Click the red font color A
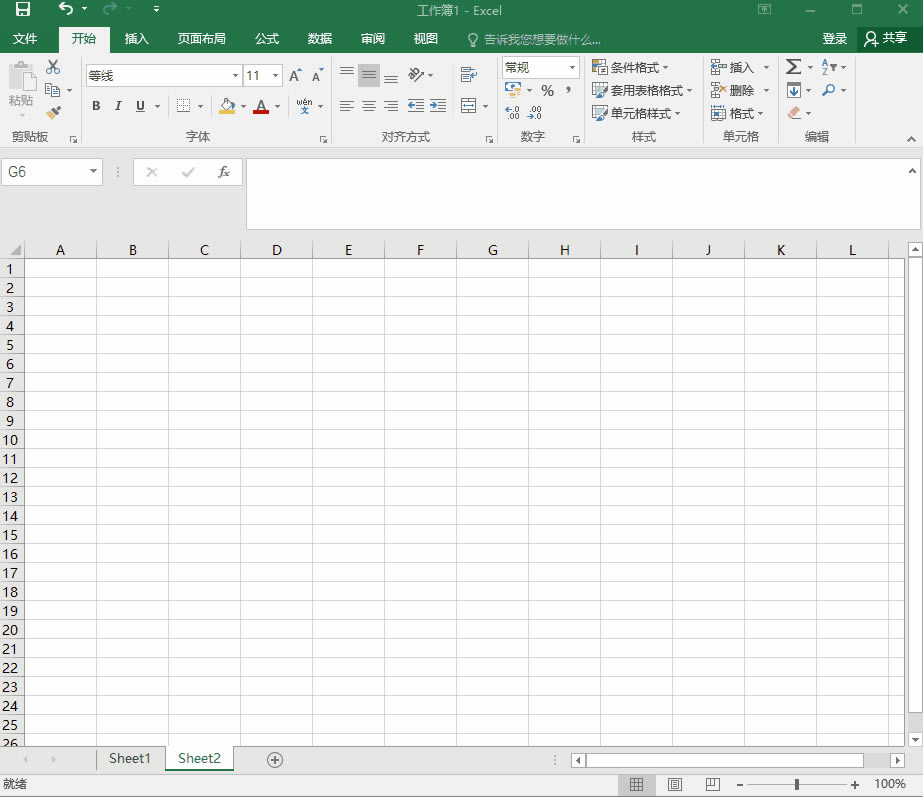Viewport: 923px width, 797px height. click(261, 106)
